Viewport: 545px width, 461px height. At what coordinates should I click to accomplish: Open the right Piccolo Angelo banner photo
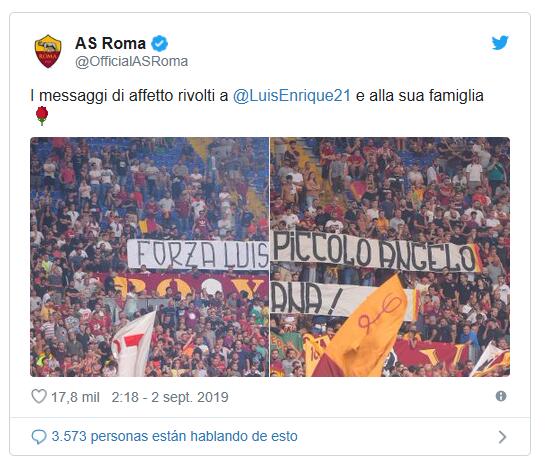(x=390, y=257)
